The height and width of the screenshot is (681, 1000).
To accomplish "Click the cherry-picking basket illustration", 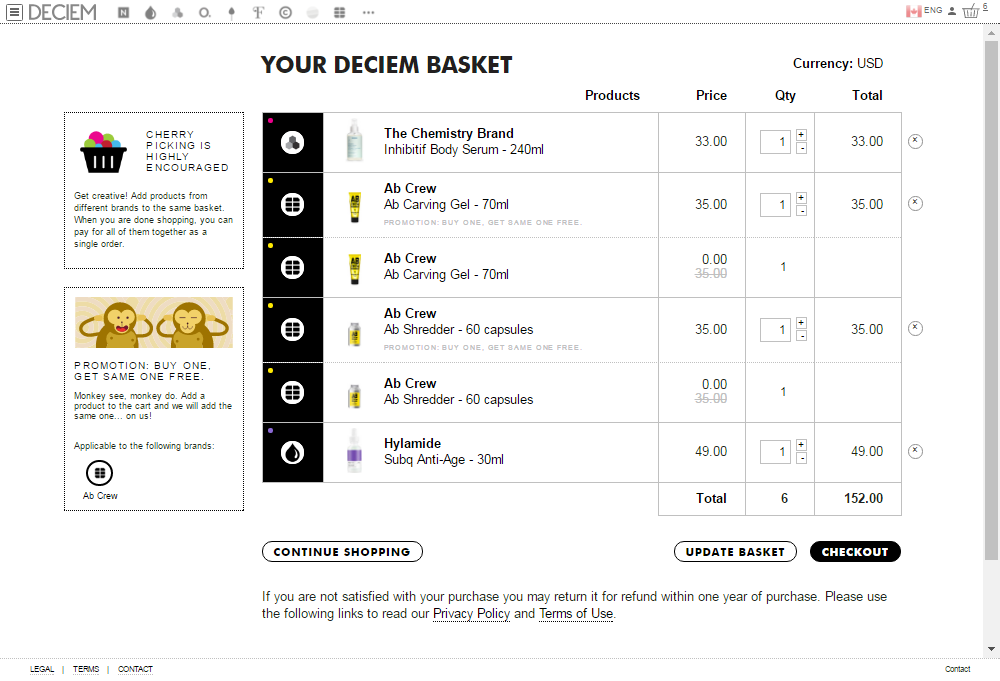I will click(103, 152).
